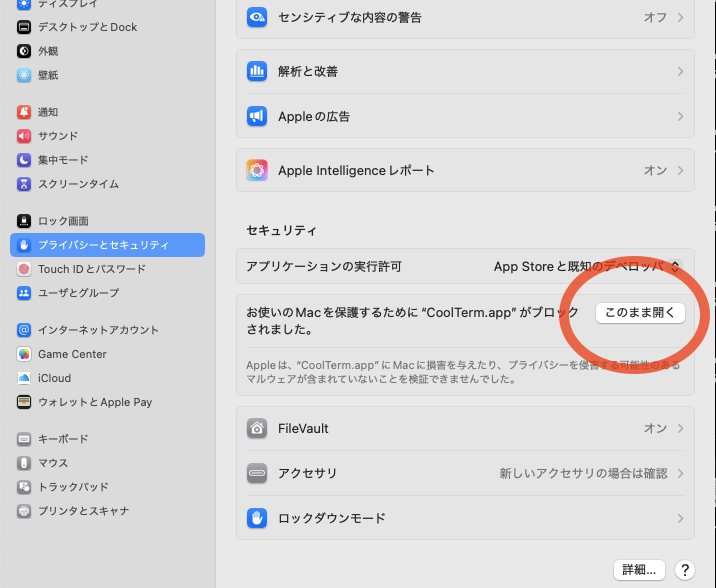Screen dimensions: 716x588
Task: Click the プリンタとスキャナ printer icon
Action: point(24,511)
